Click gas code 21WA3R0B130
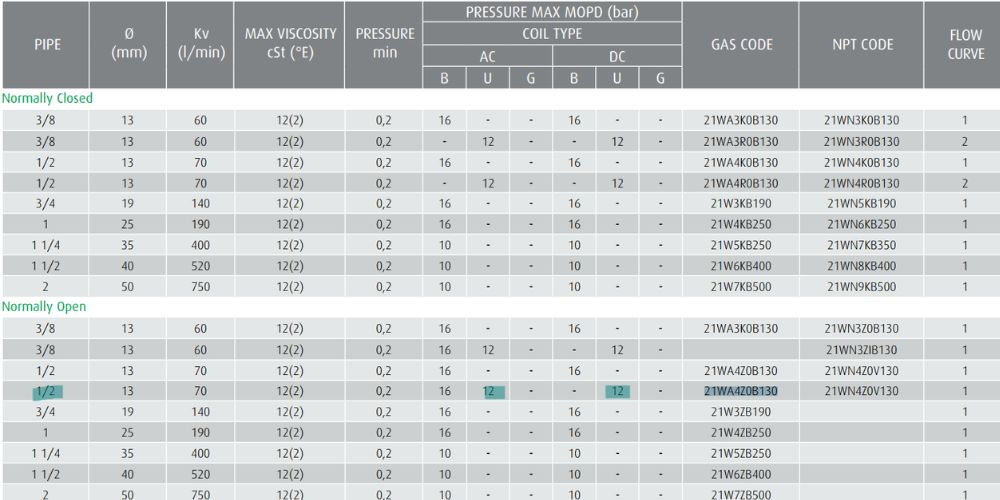Screen dimensions: 1000x500 pyautogui.click(x=741, y=142)
